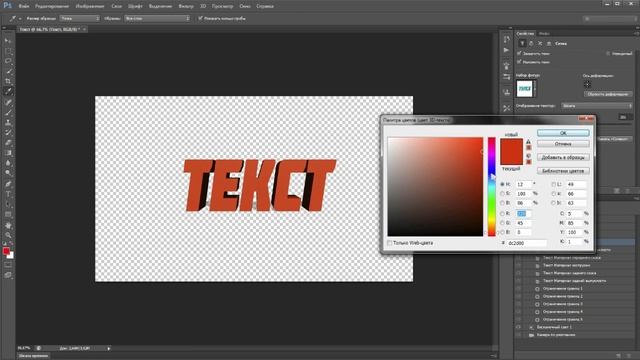Select the Magic Wand tool
Viewport: 640px width, 360px height.
pos(8,71)
